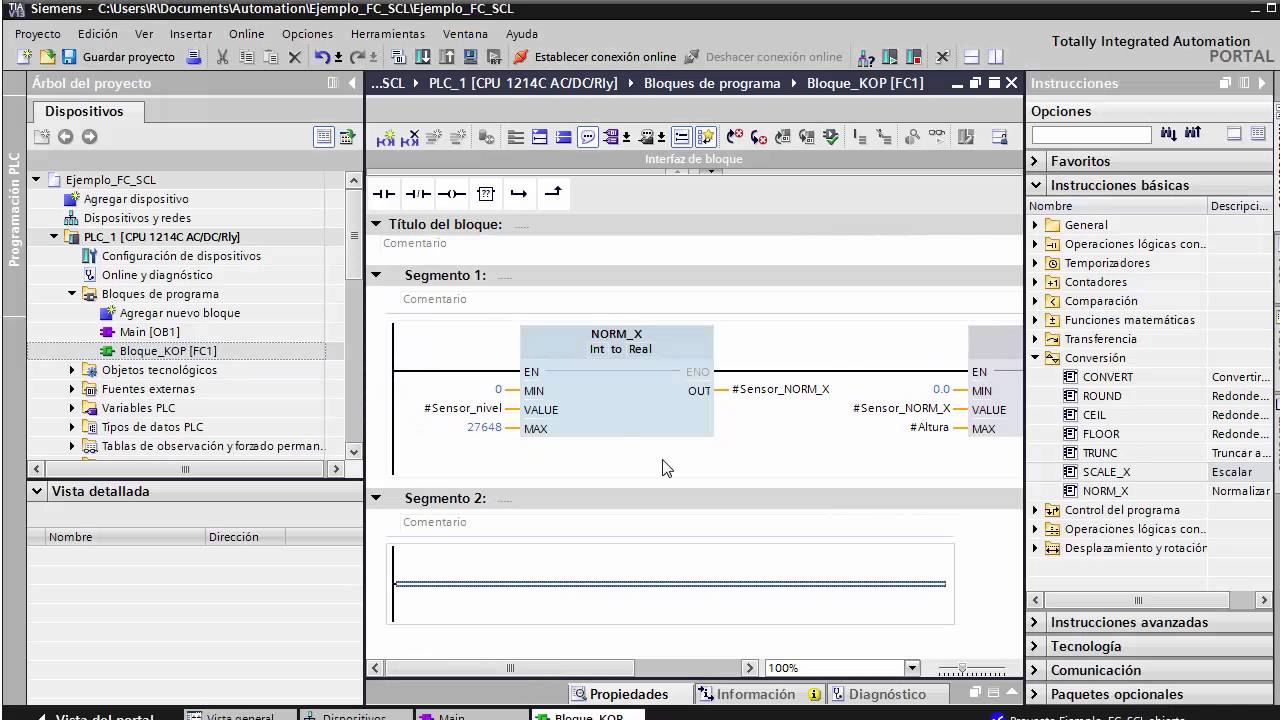Expand Instrucciones avanzadas section
This screenshot has height=720, width=1280.
[x=1036, y=622]
